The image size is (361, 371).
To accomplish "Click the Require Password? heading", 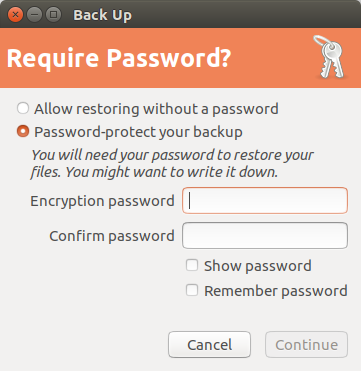I will (x=119, y=58).
